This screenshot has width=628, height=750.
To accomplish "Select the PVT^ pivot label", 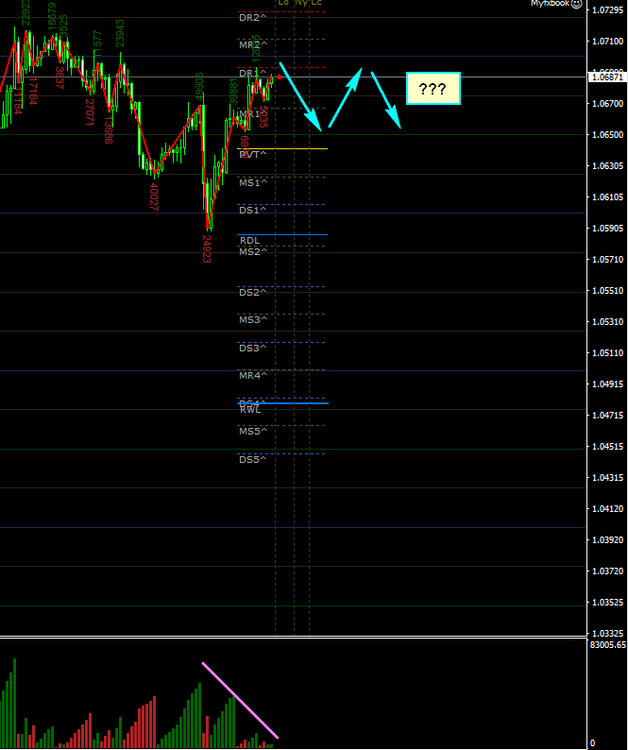I will click(x=253, y=154).
